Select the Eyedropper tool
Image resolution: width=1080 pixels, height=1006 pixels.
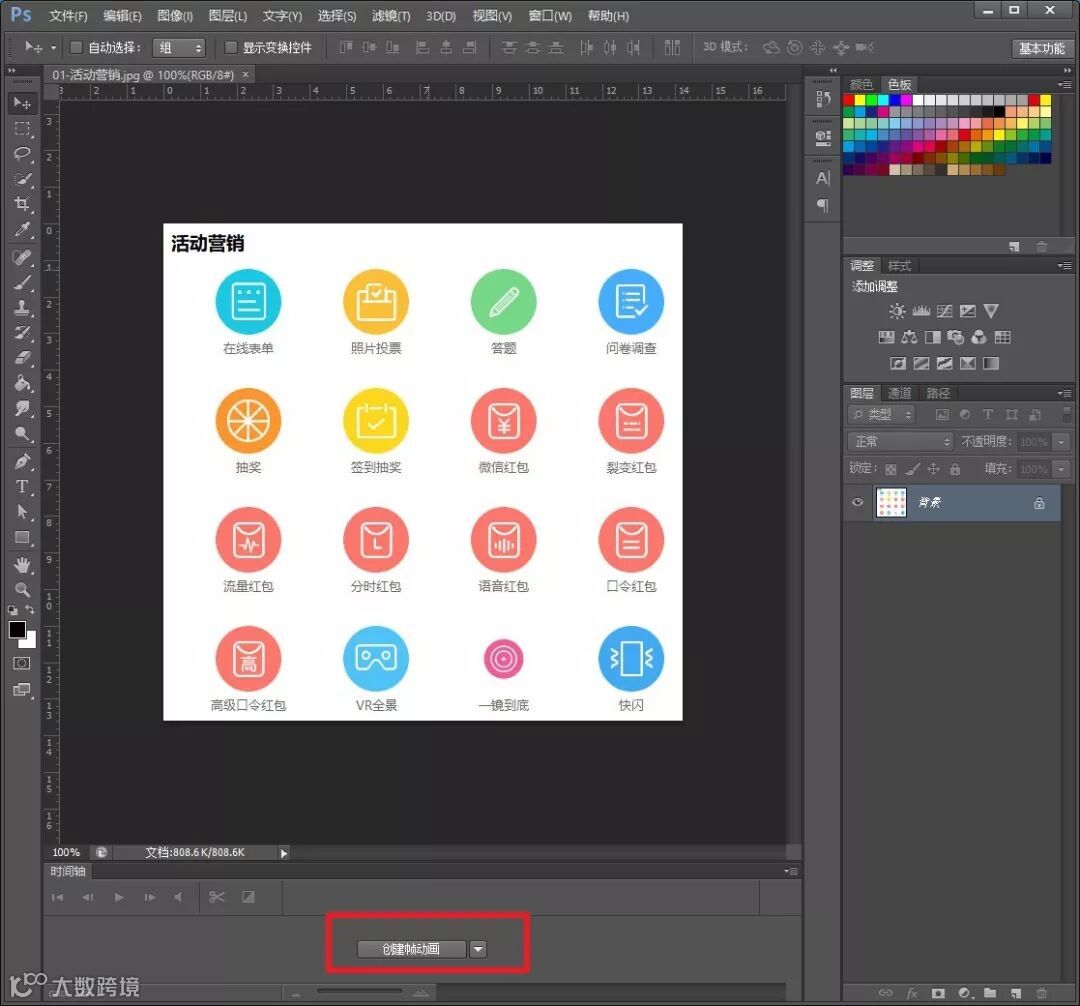(22, 229)
